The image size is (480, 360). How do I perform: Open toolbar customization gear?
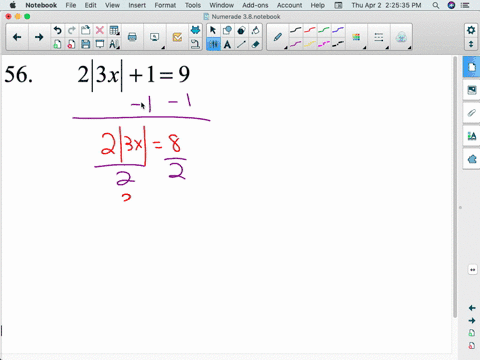[x=471, y=30]
